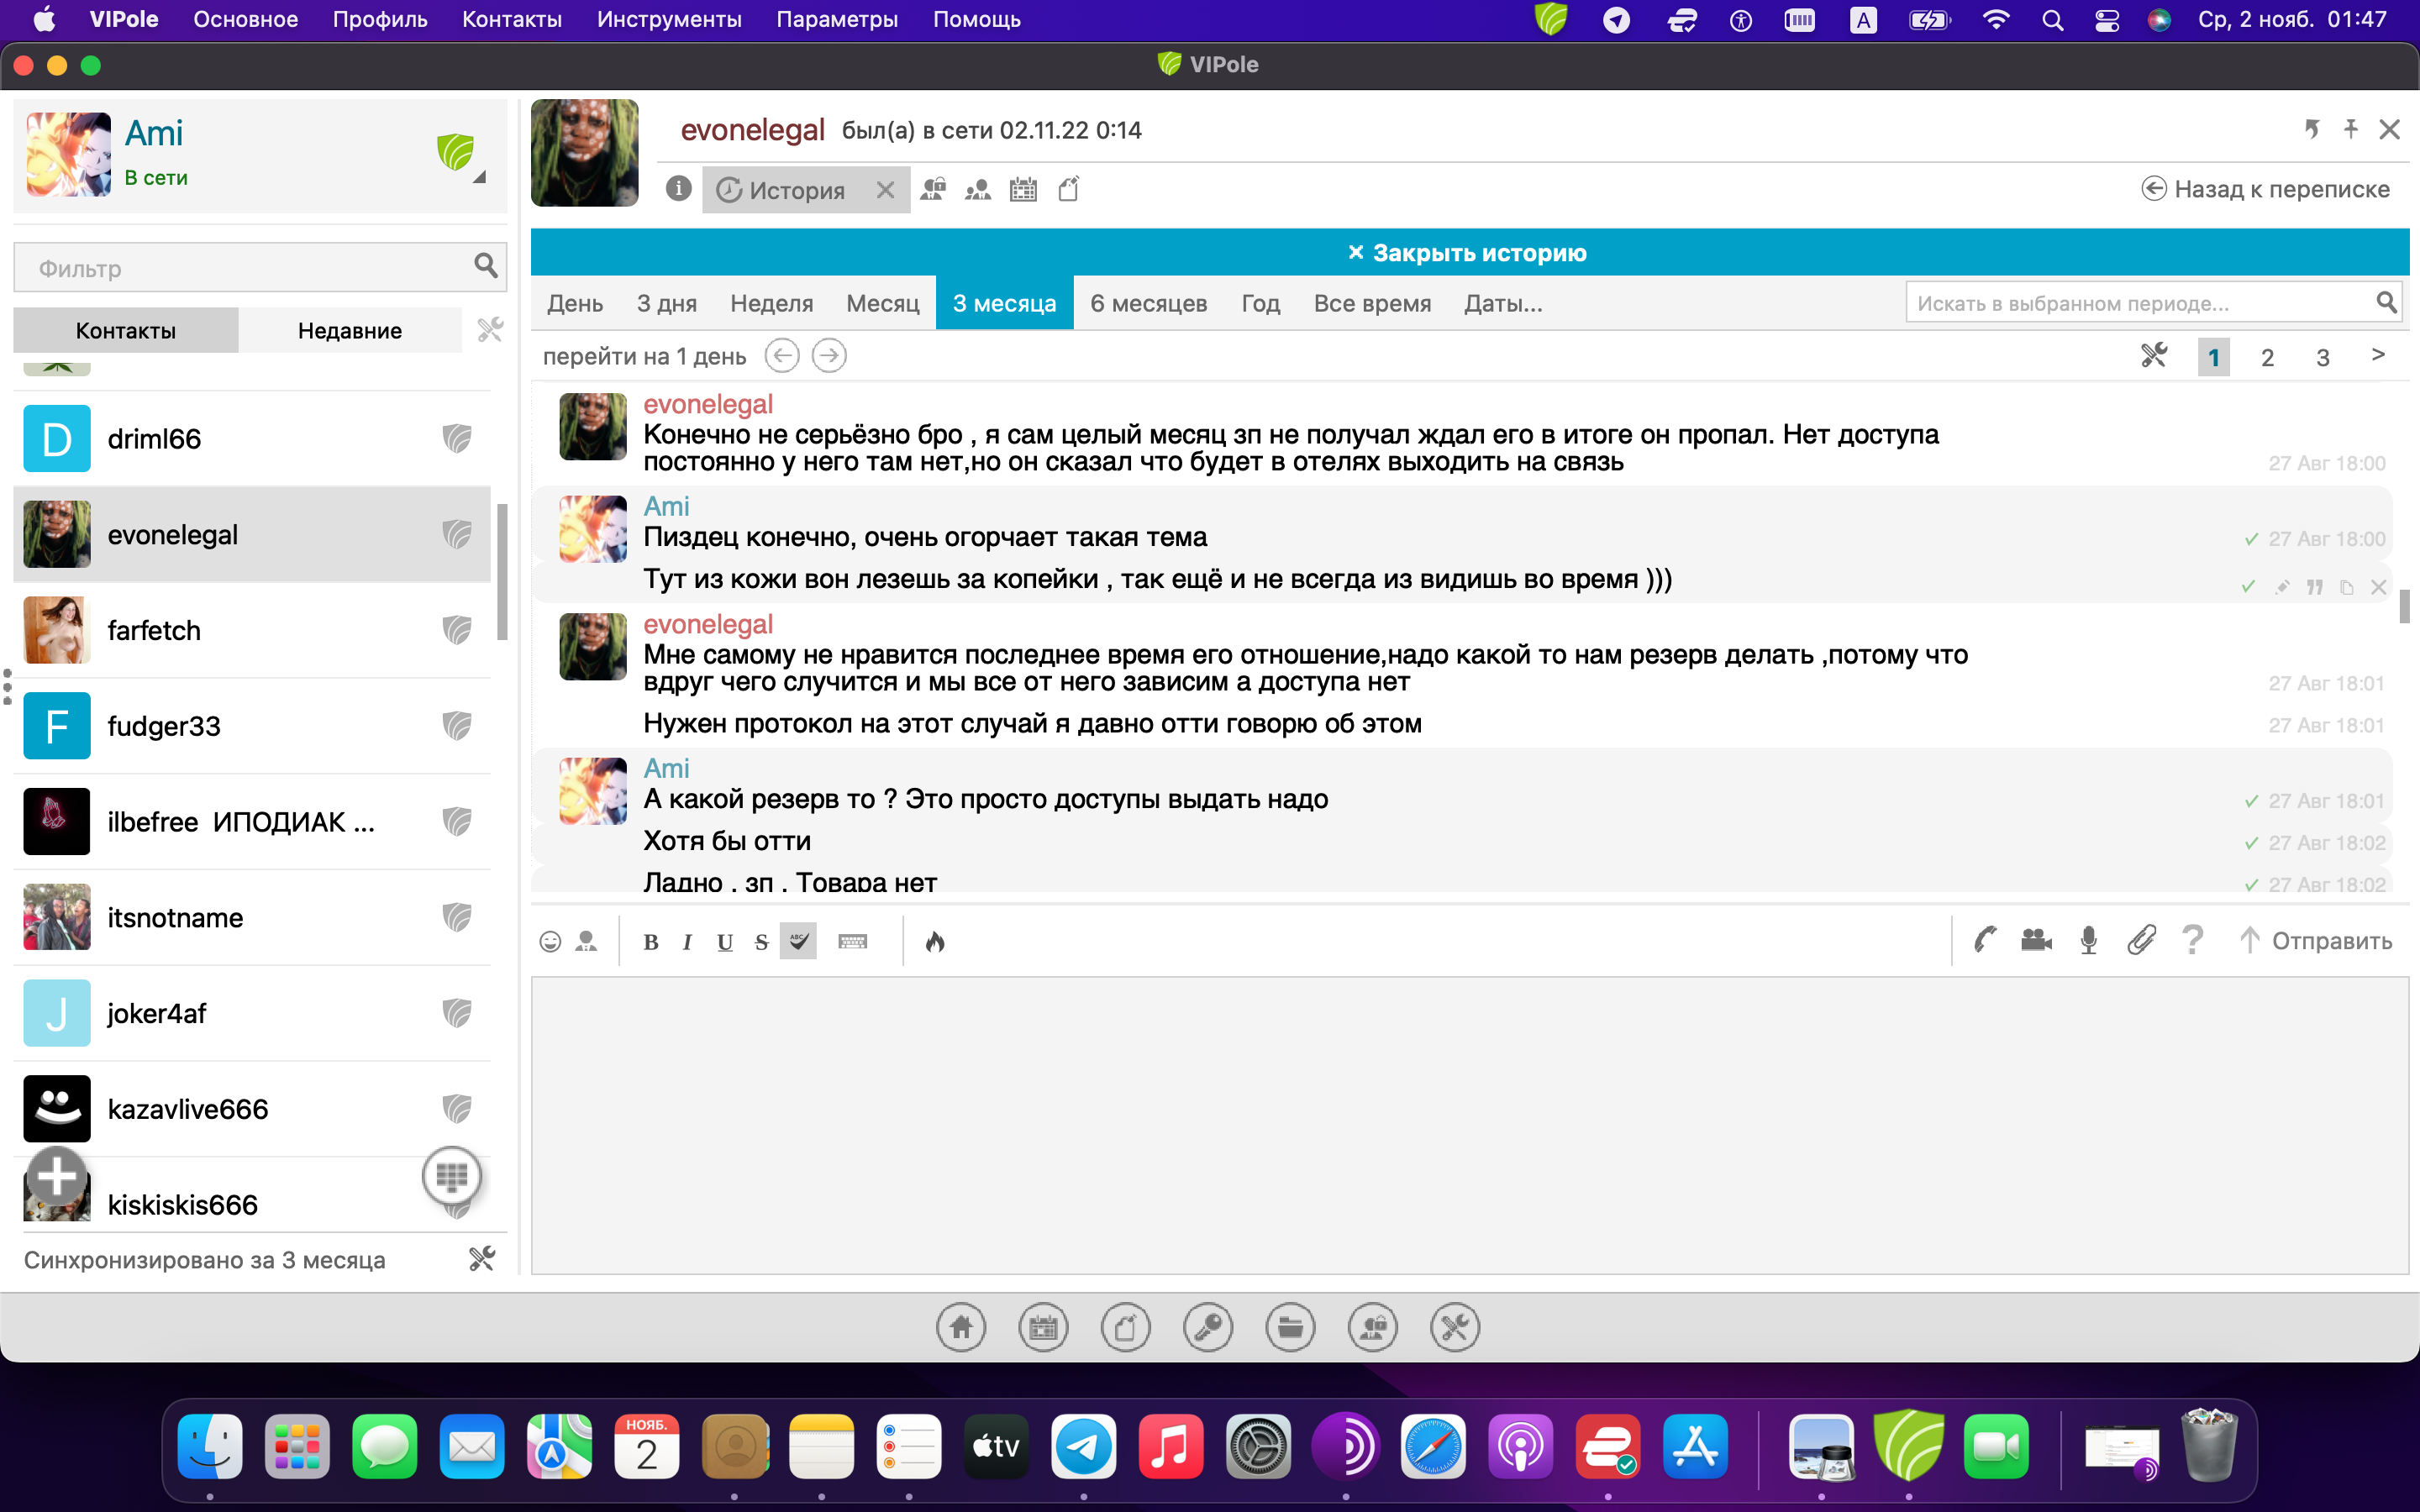2420x1512 pixels.
Task: Go back one day with left arrow
Action: pos(782,356)
